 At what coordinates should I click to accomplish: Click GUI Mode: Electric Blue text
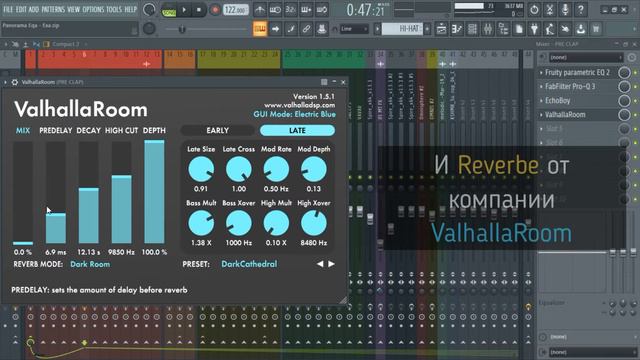point(294,114)
